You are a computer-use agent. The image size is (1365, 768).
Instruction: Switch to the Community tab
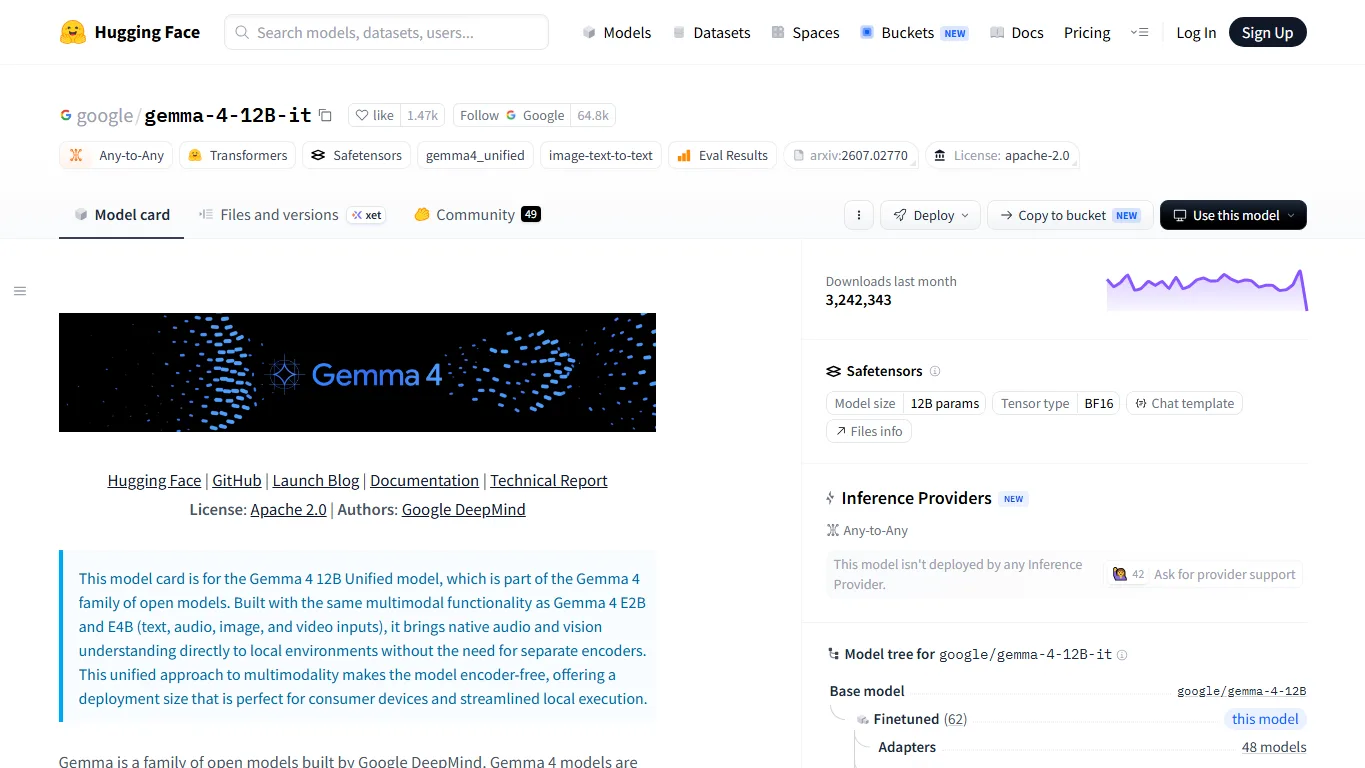pyautogui.click(x=477, y=215)
